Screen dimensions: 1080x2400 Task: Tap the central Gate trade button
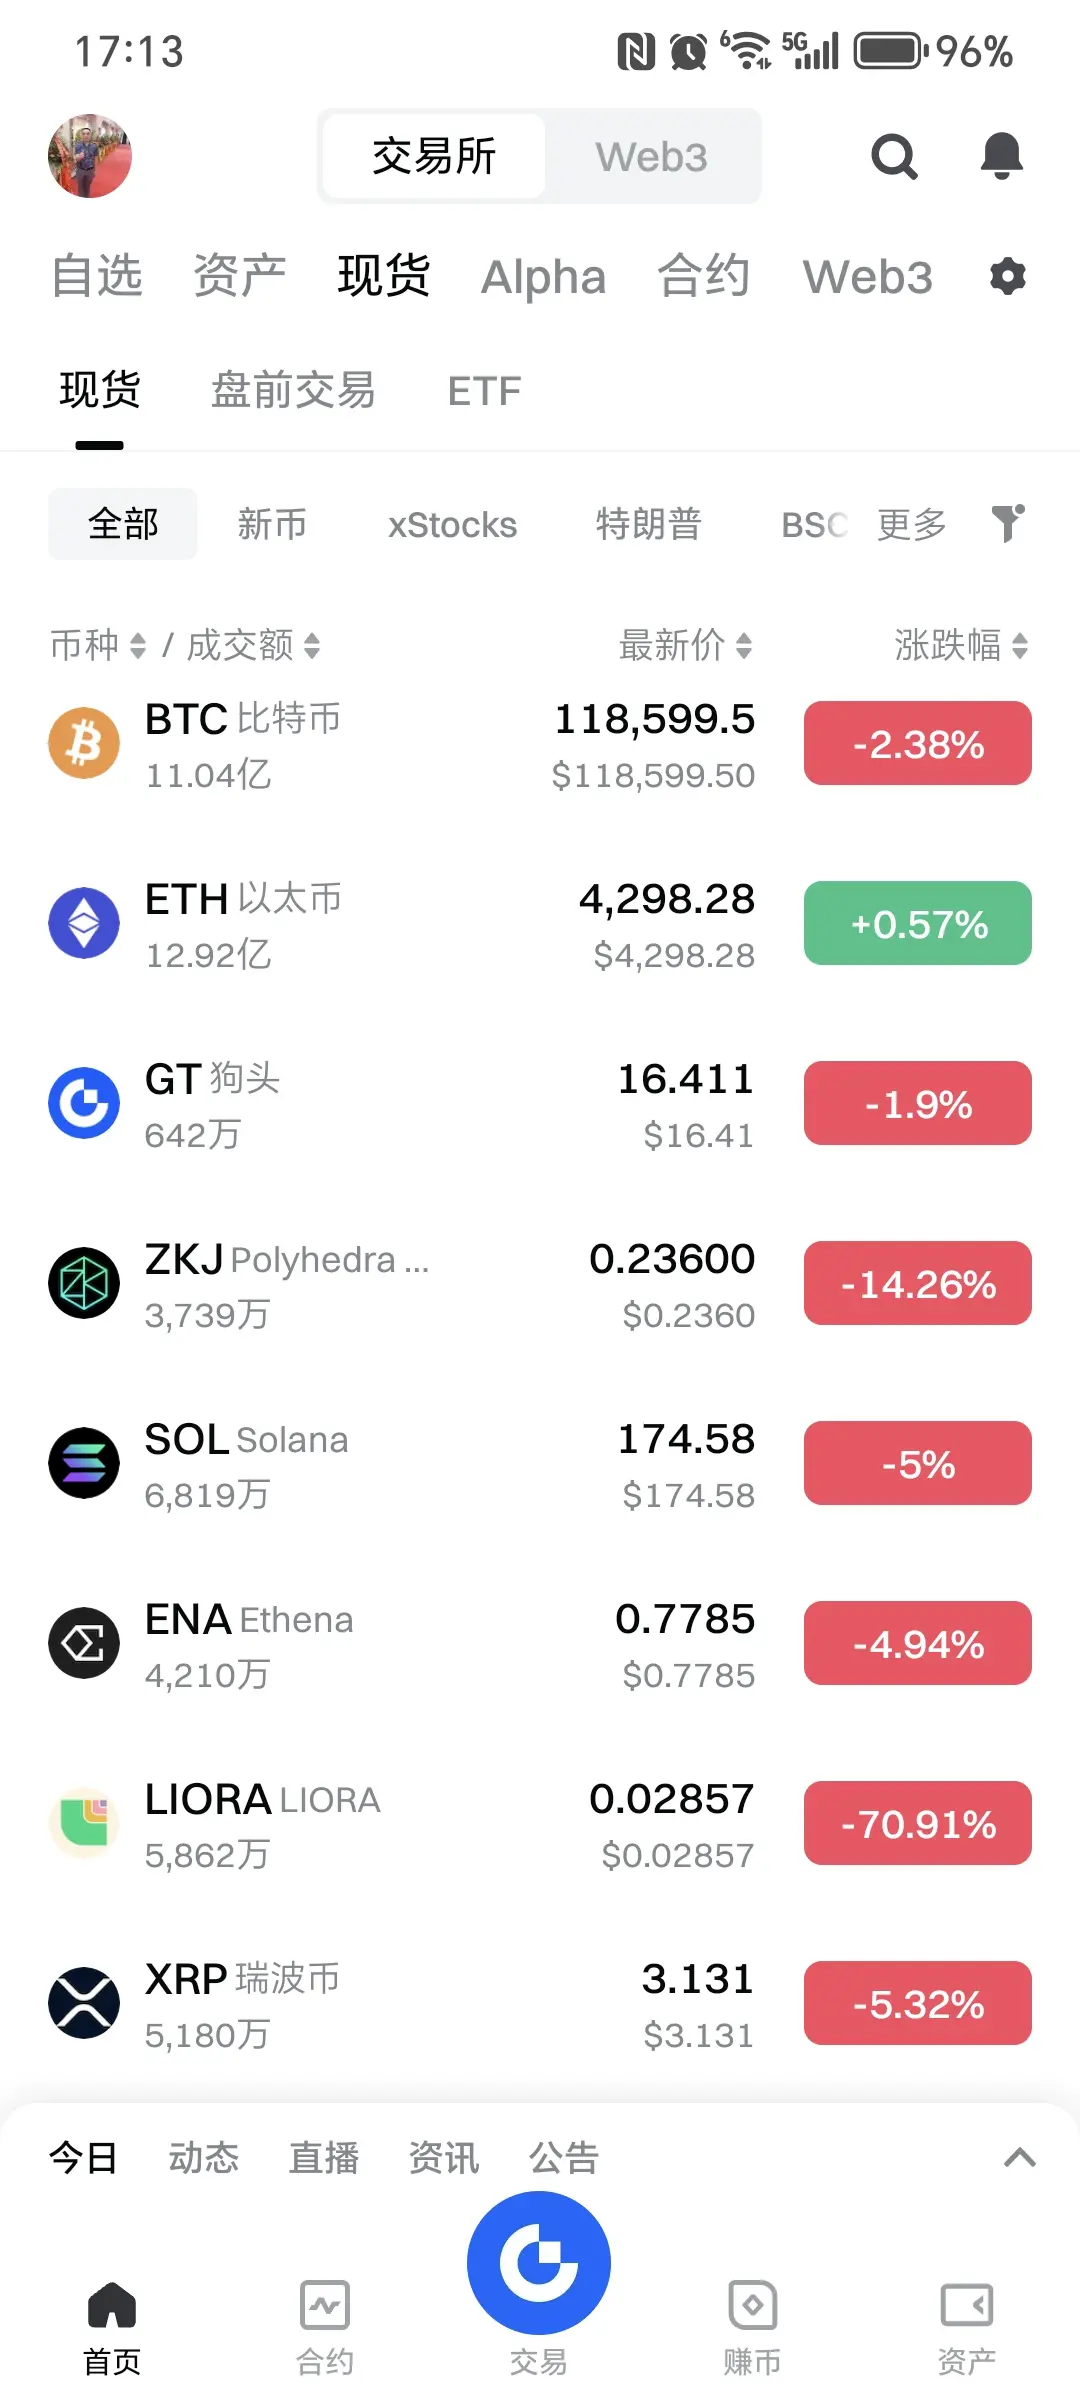(539, 2262)
